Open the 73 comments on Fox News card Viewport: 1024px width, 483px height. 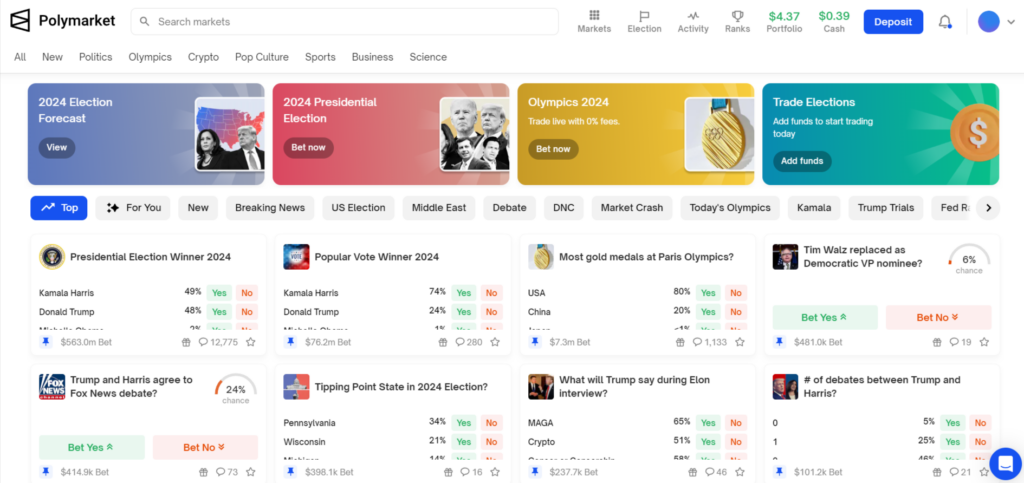227,472
